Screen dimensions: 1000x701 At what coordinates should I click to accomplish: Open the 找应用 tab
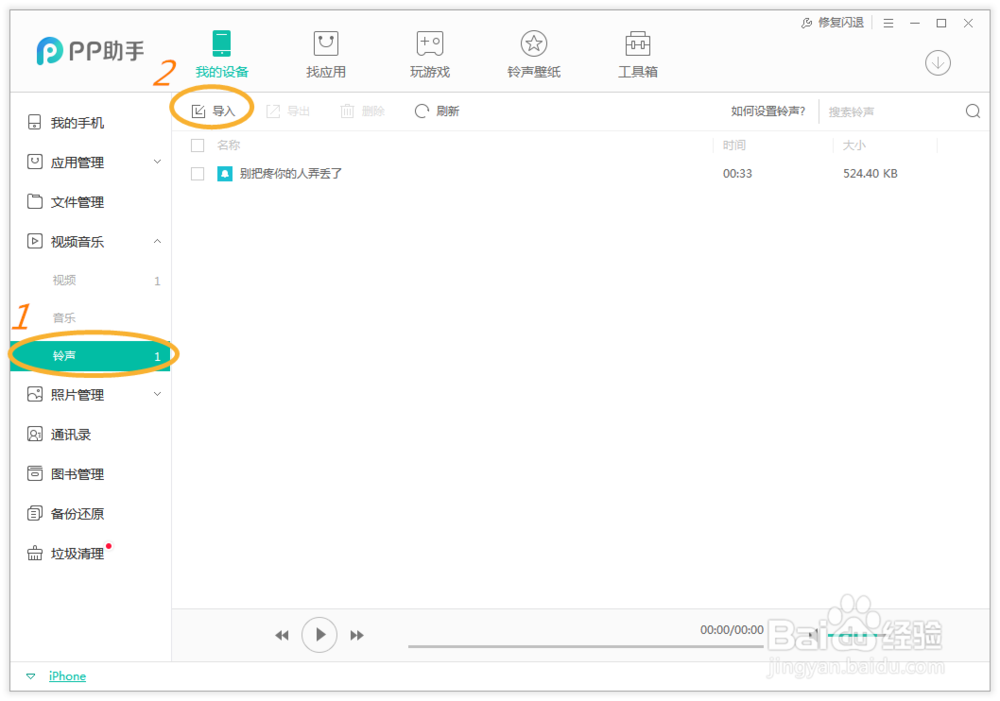[x=325, y=54]
